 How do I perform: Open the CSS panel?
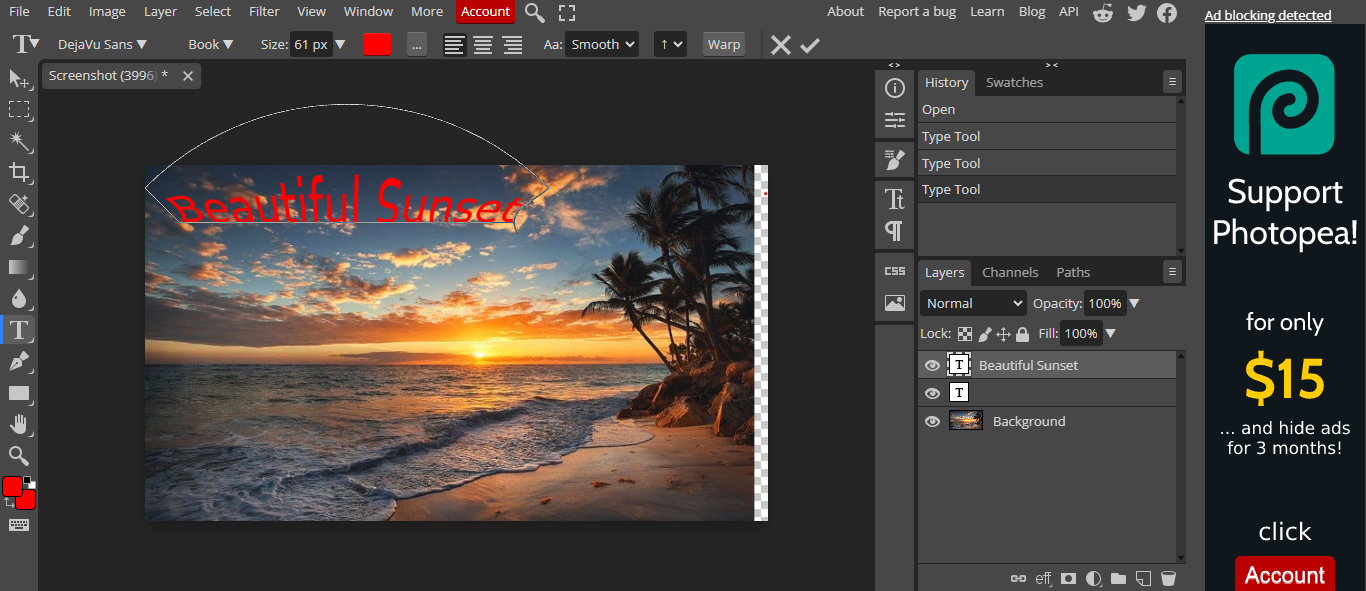tap(894, 269)
